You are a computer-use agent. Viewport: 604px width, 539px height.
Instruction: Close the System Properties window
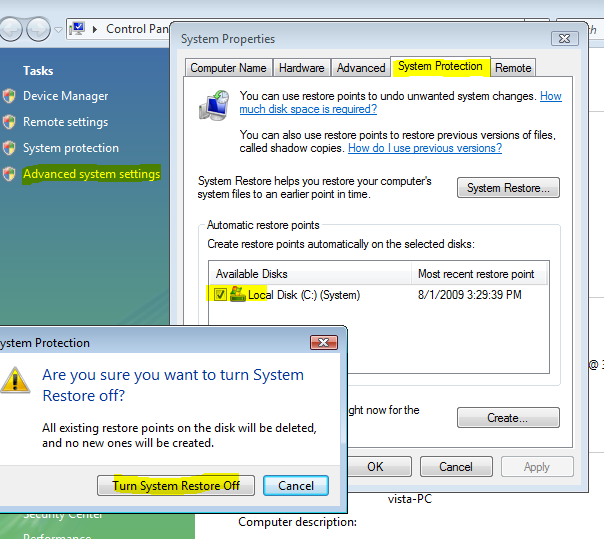(565, 39)
